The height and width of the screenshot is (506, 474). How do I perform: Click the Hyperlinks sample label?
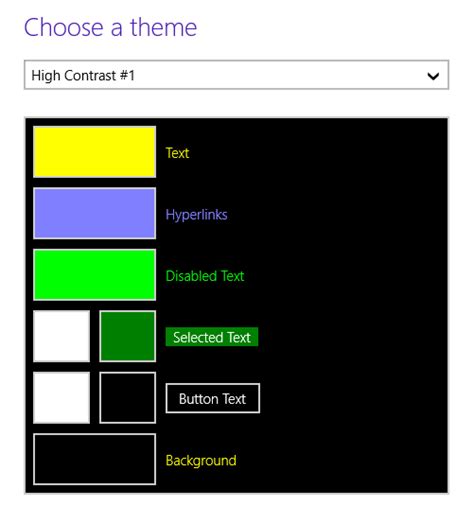click(196, 215)
